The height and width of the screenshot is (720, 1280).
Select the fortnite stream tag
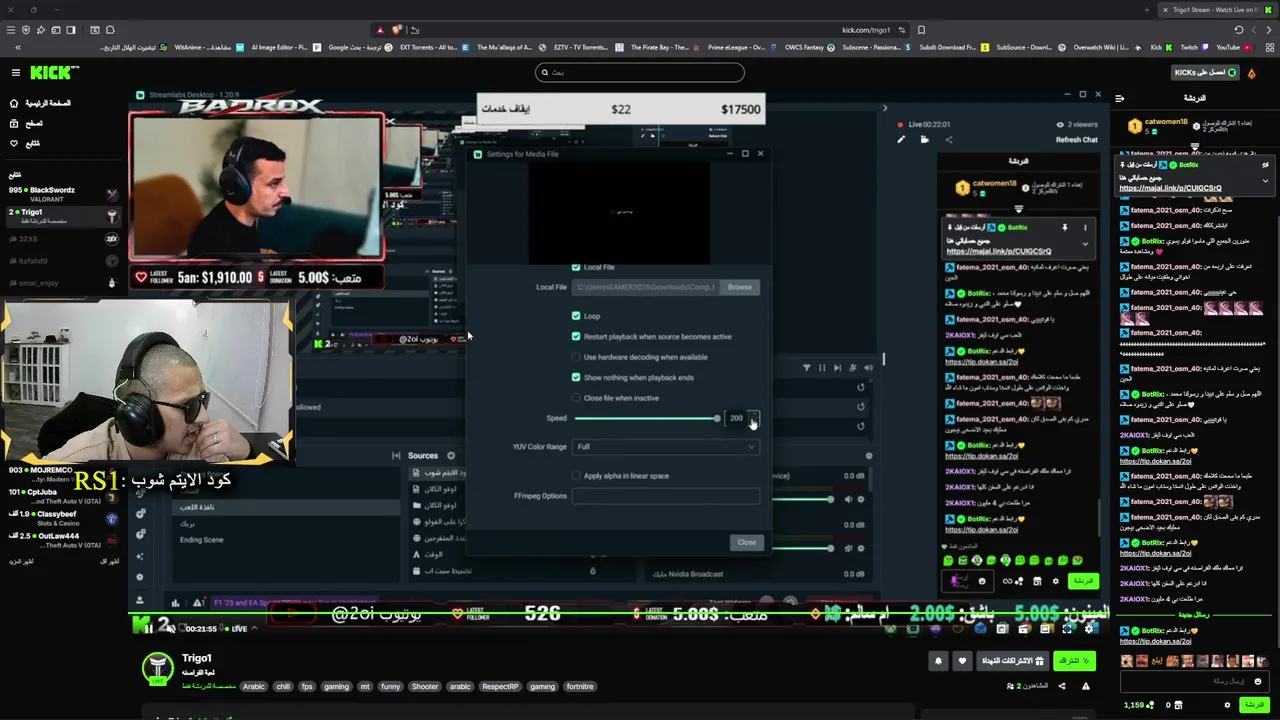(x=580, y=687)
